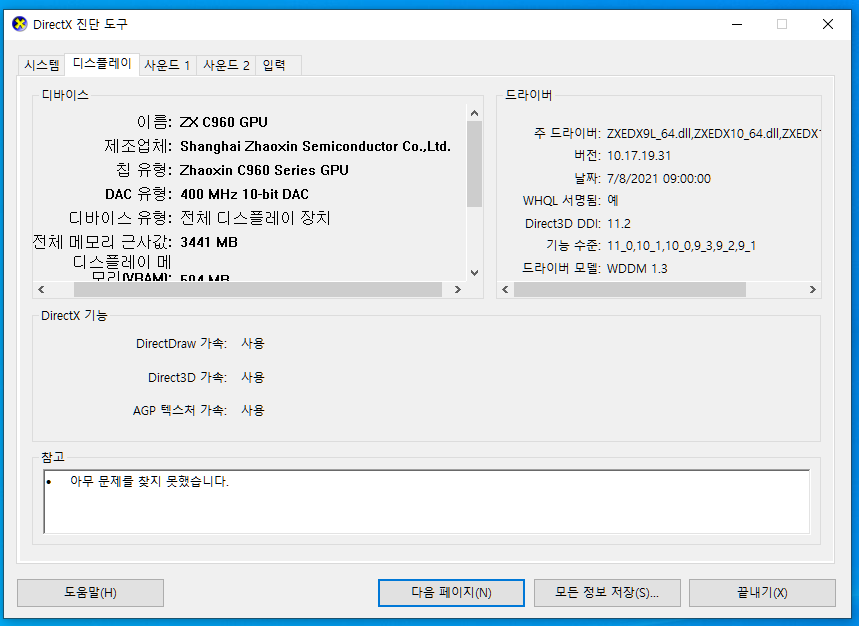Click device panel horizontal scrollbar thumb
The image size is (859, 626).
pos(257,289)
